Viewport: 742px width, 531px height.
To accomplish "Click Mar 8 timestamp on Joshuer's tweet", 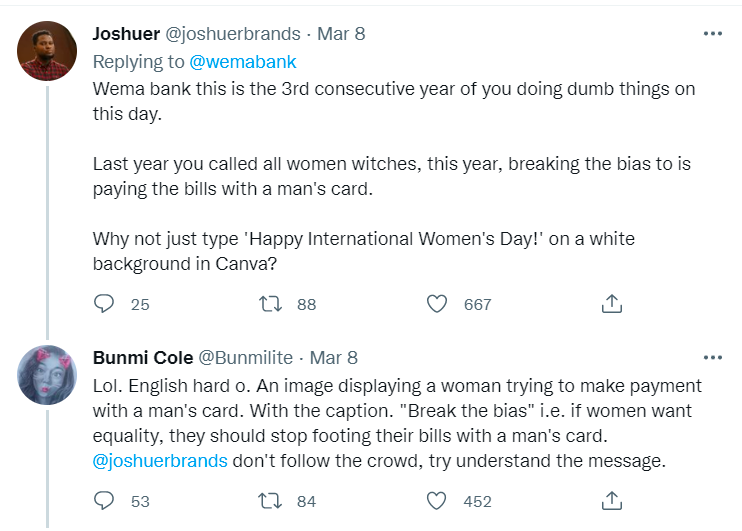I will 341,34.
